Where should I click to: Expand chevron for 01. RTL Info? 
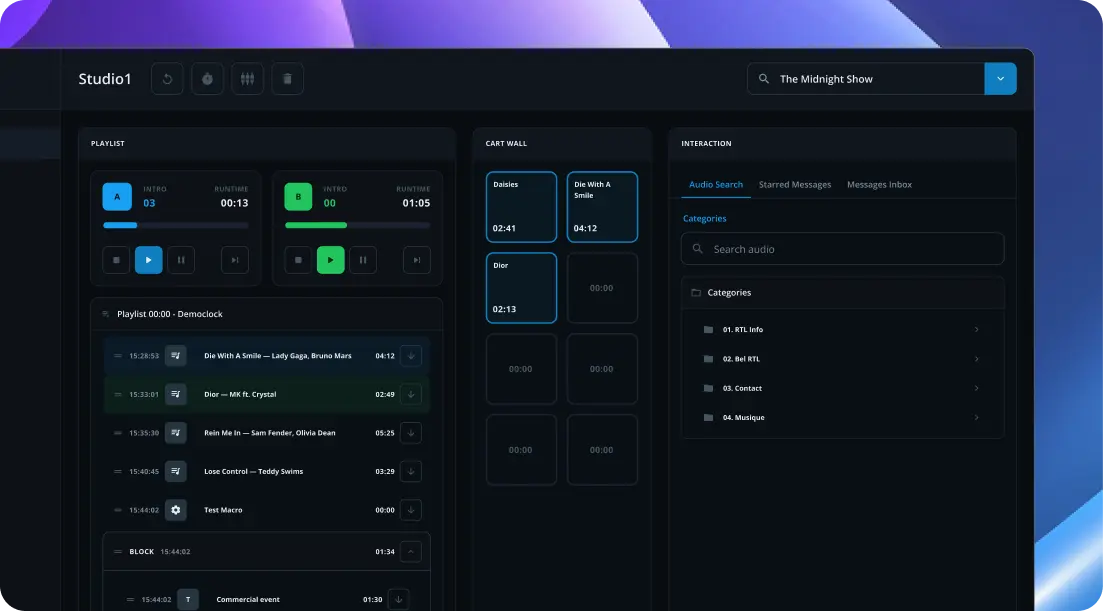coord(976,330)
